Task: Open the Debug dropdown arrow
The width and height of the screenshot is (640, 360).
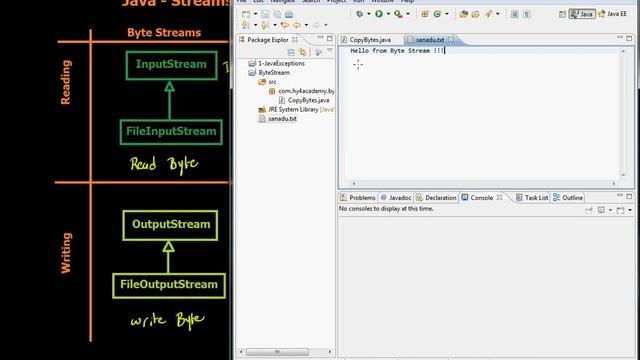Action: (x=369, y=14)
